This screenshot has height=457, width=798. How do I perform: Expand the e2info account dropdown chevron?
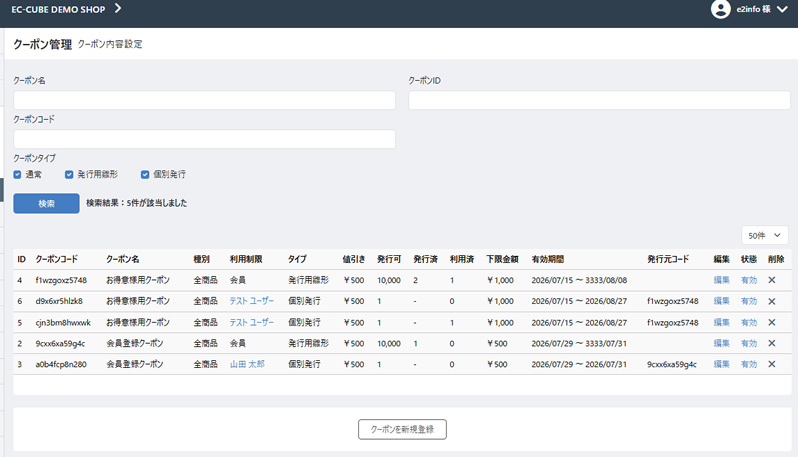(x=782, y=9)
